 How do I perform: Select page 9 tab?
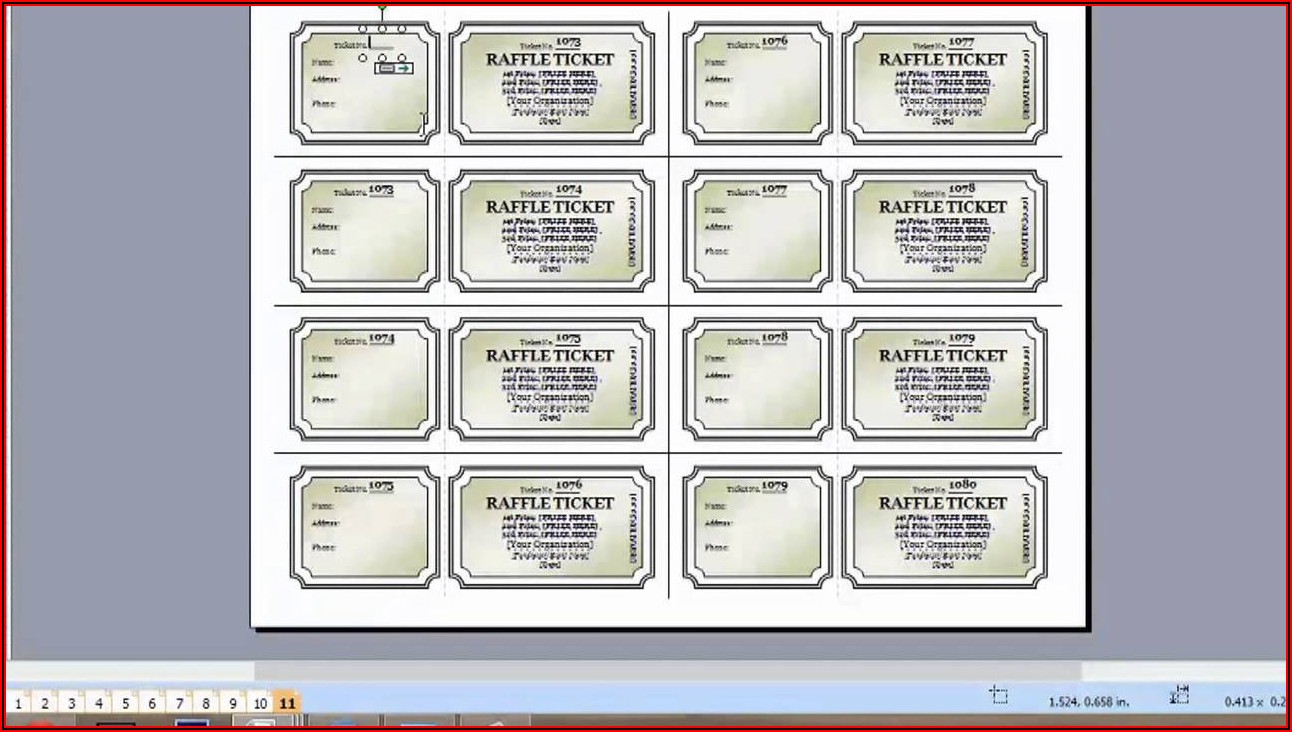pos(233,703)
